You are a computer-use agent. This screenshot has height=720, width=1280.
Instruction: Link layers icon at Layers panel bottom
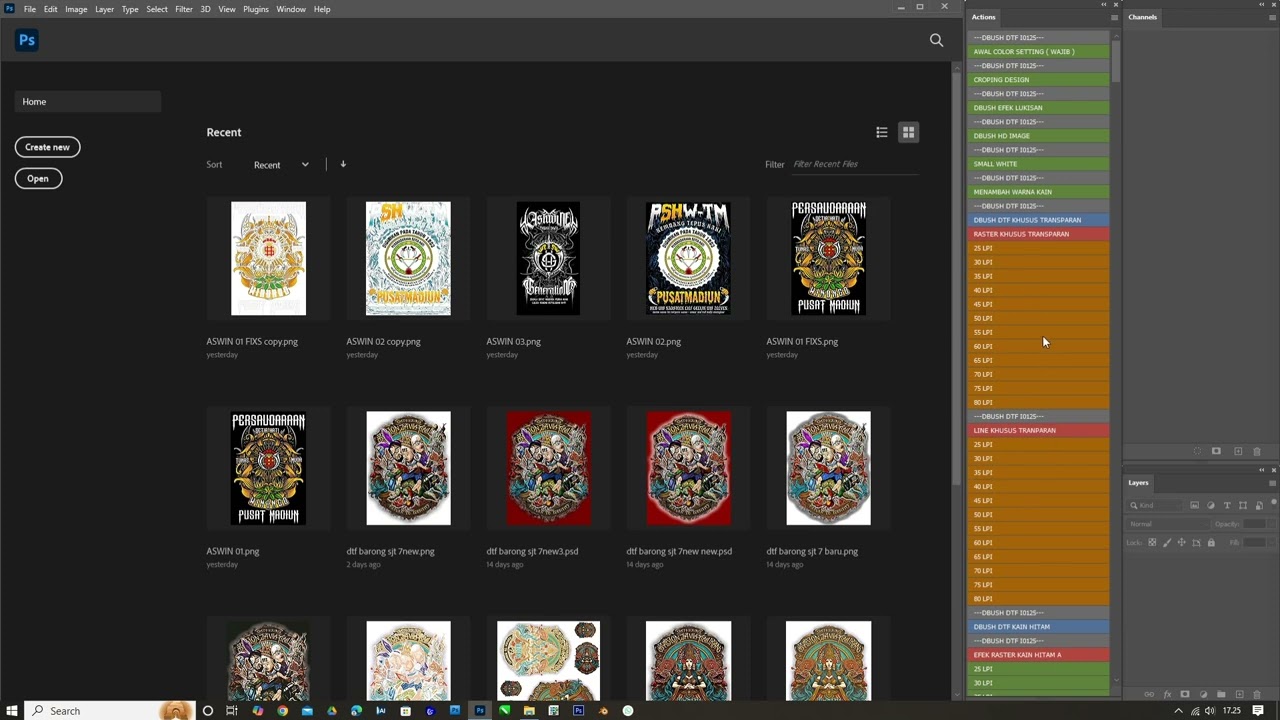[1149, 694]
